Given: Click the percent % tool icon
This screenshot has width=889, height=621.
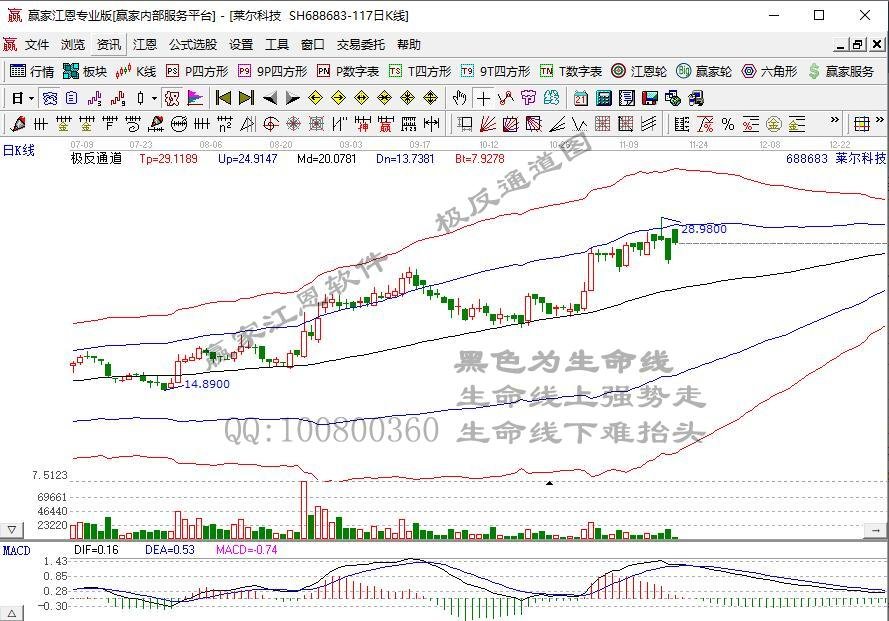Looking at the screenshot, I should tap(728, 124).
